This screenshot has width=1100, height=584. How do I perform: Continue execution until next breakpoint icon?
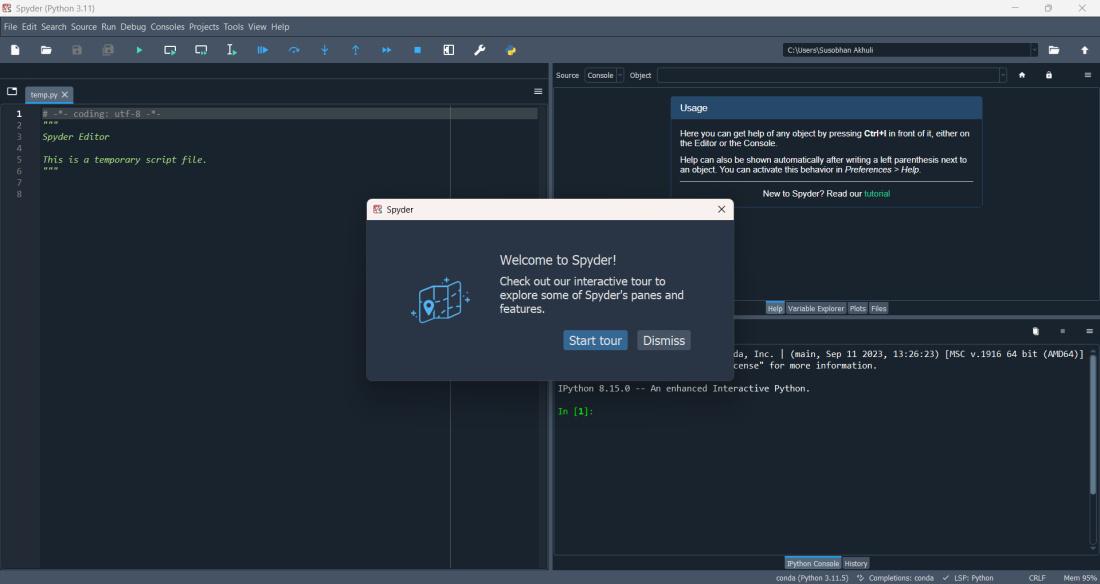tap(387, 50)
